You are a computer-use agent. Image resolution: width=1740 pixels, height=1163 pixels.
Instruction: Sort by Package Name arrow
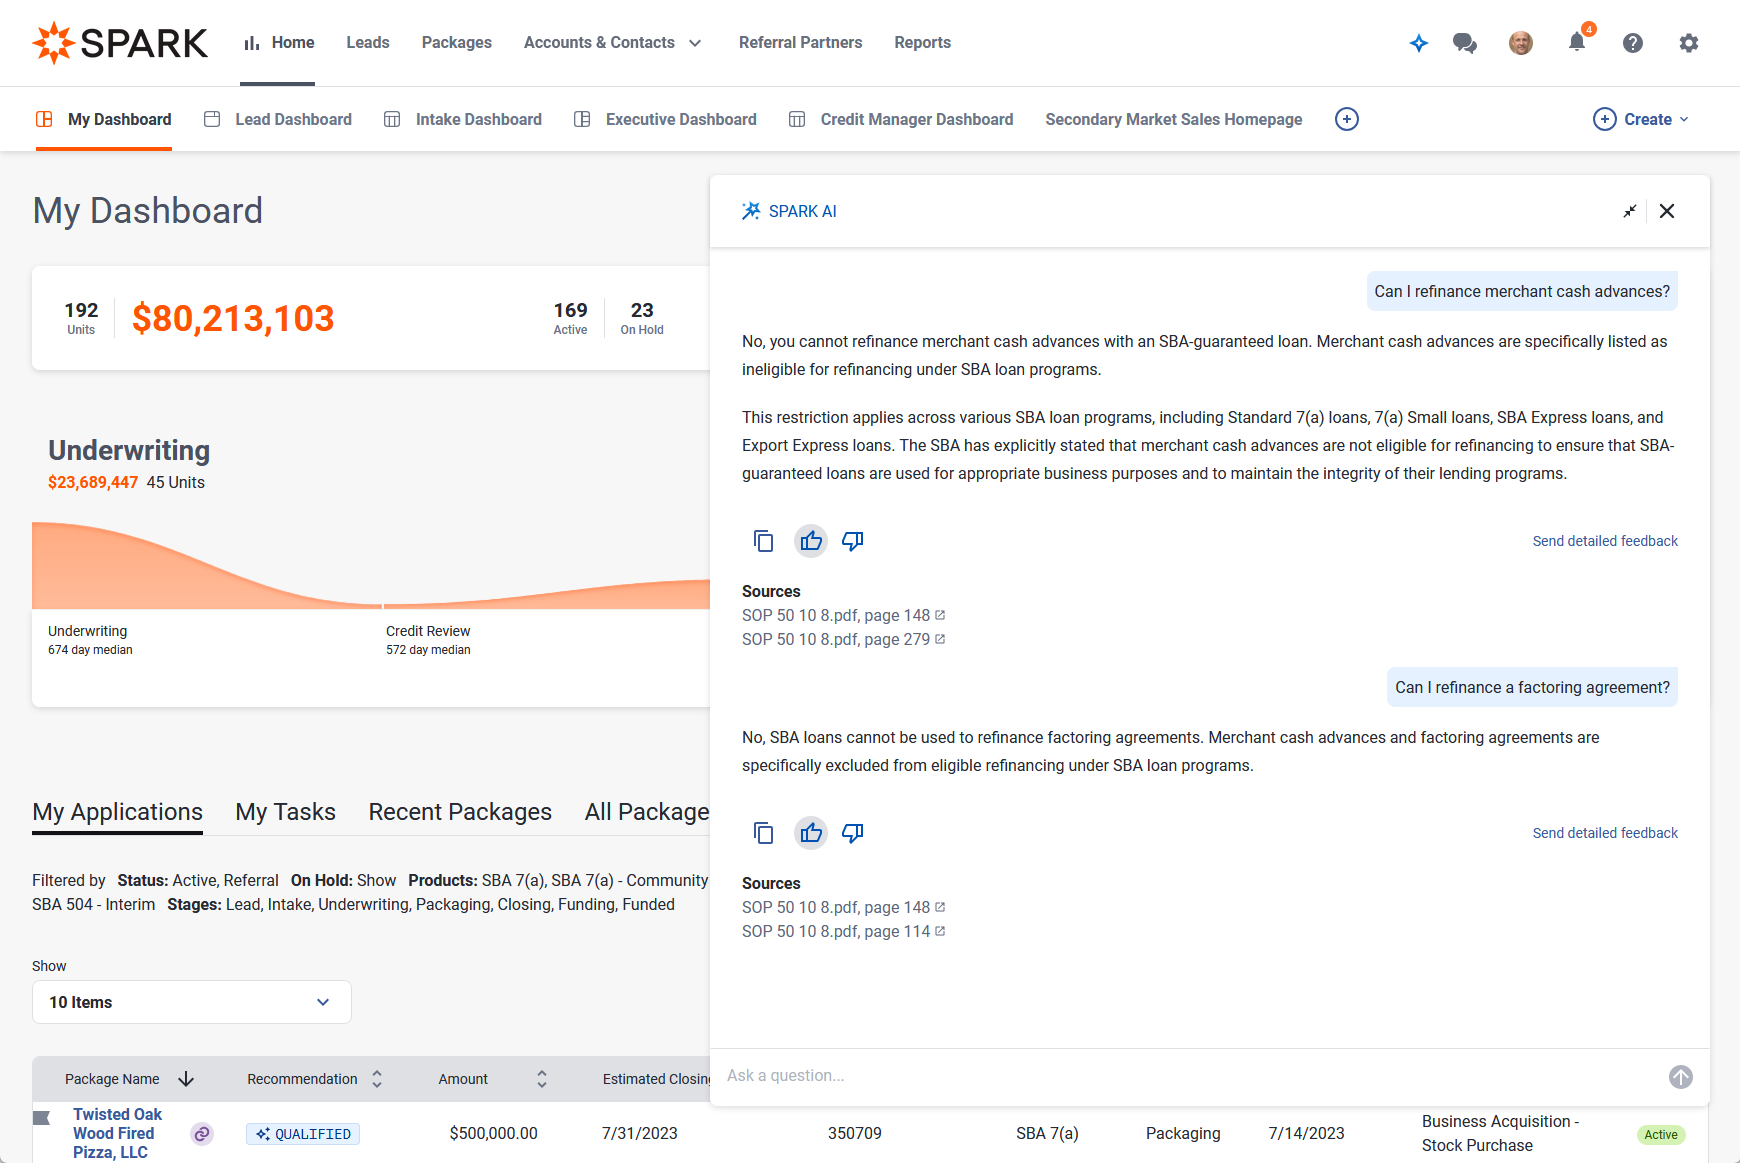(186, 1079)
